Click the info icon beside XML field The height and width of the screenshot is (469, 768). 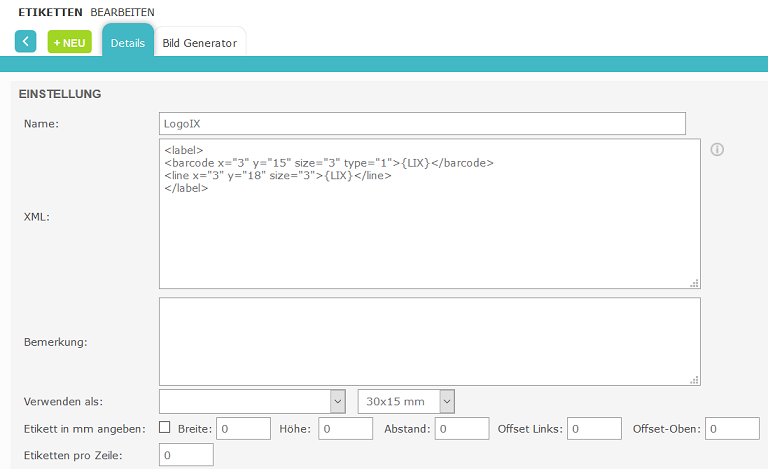717,150
